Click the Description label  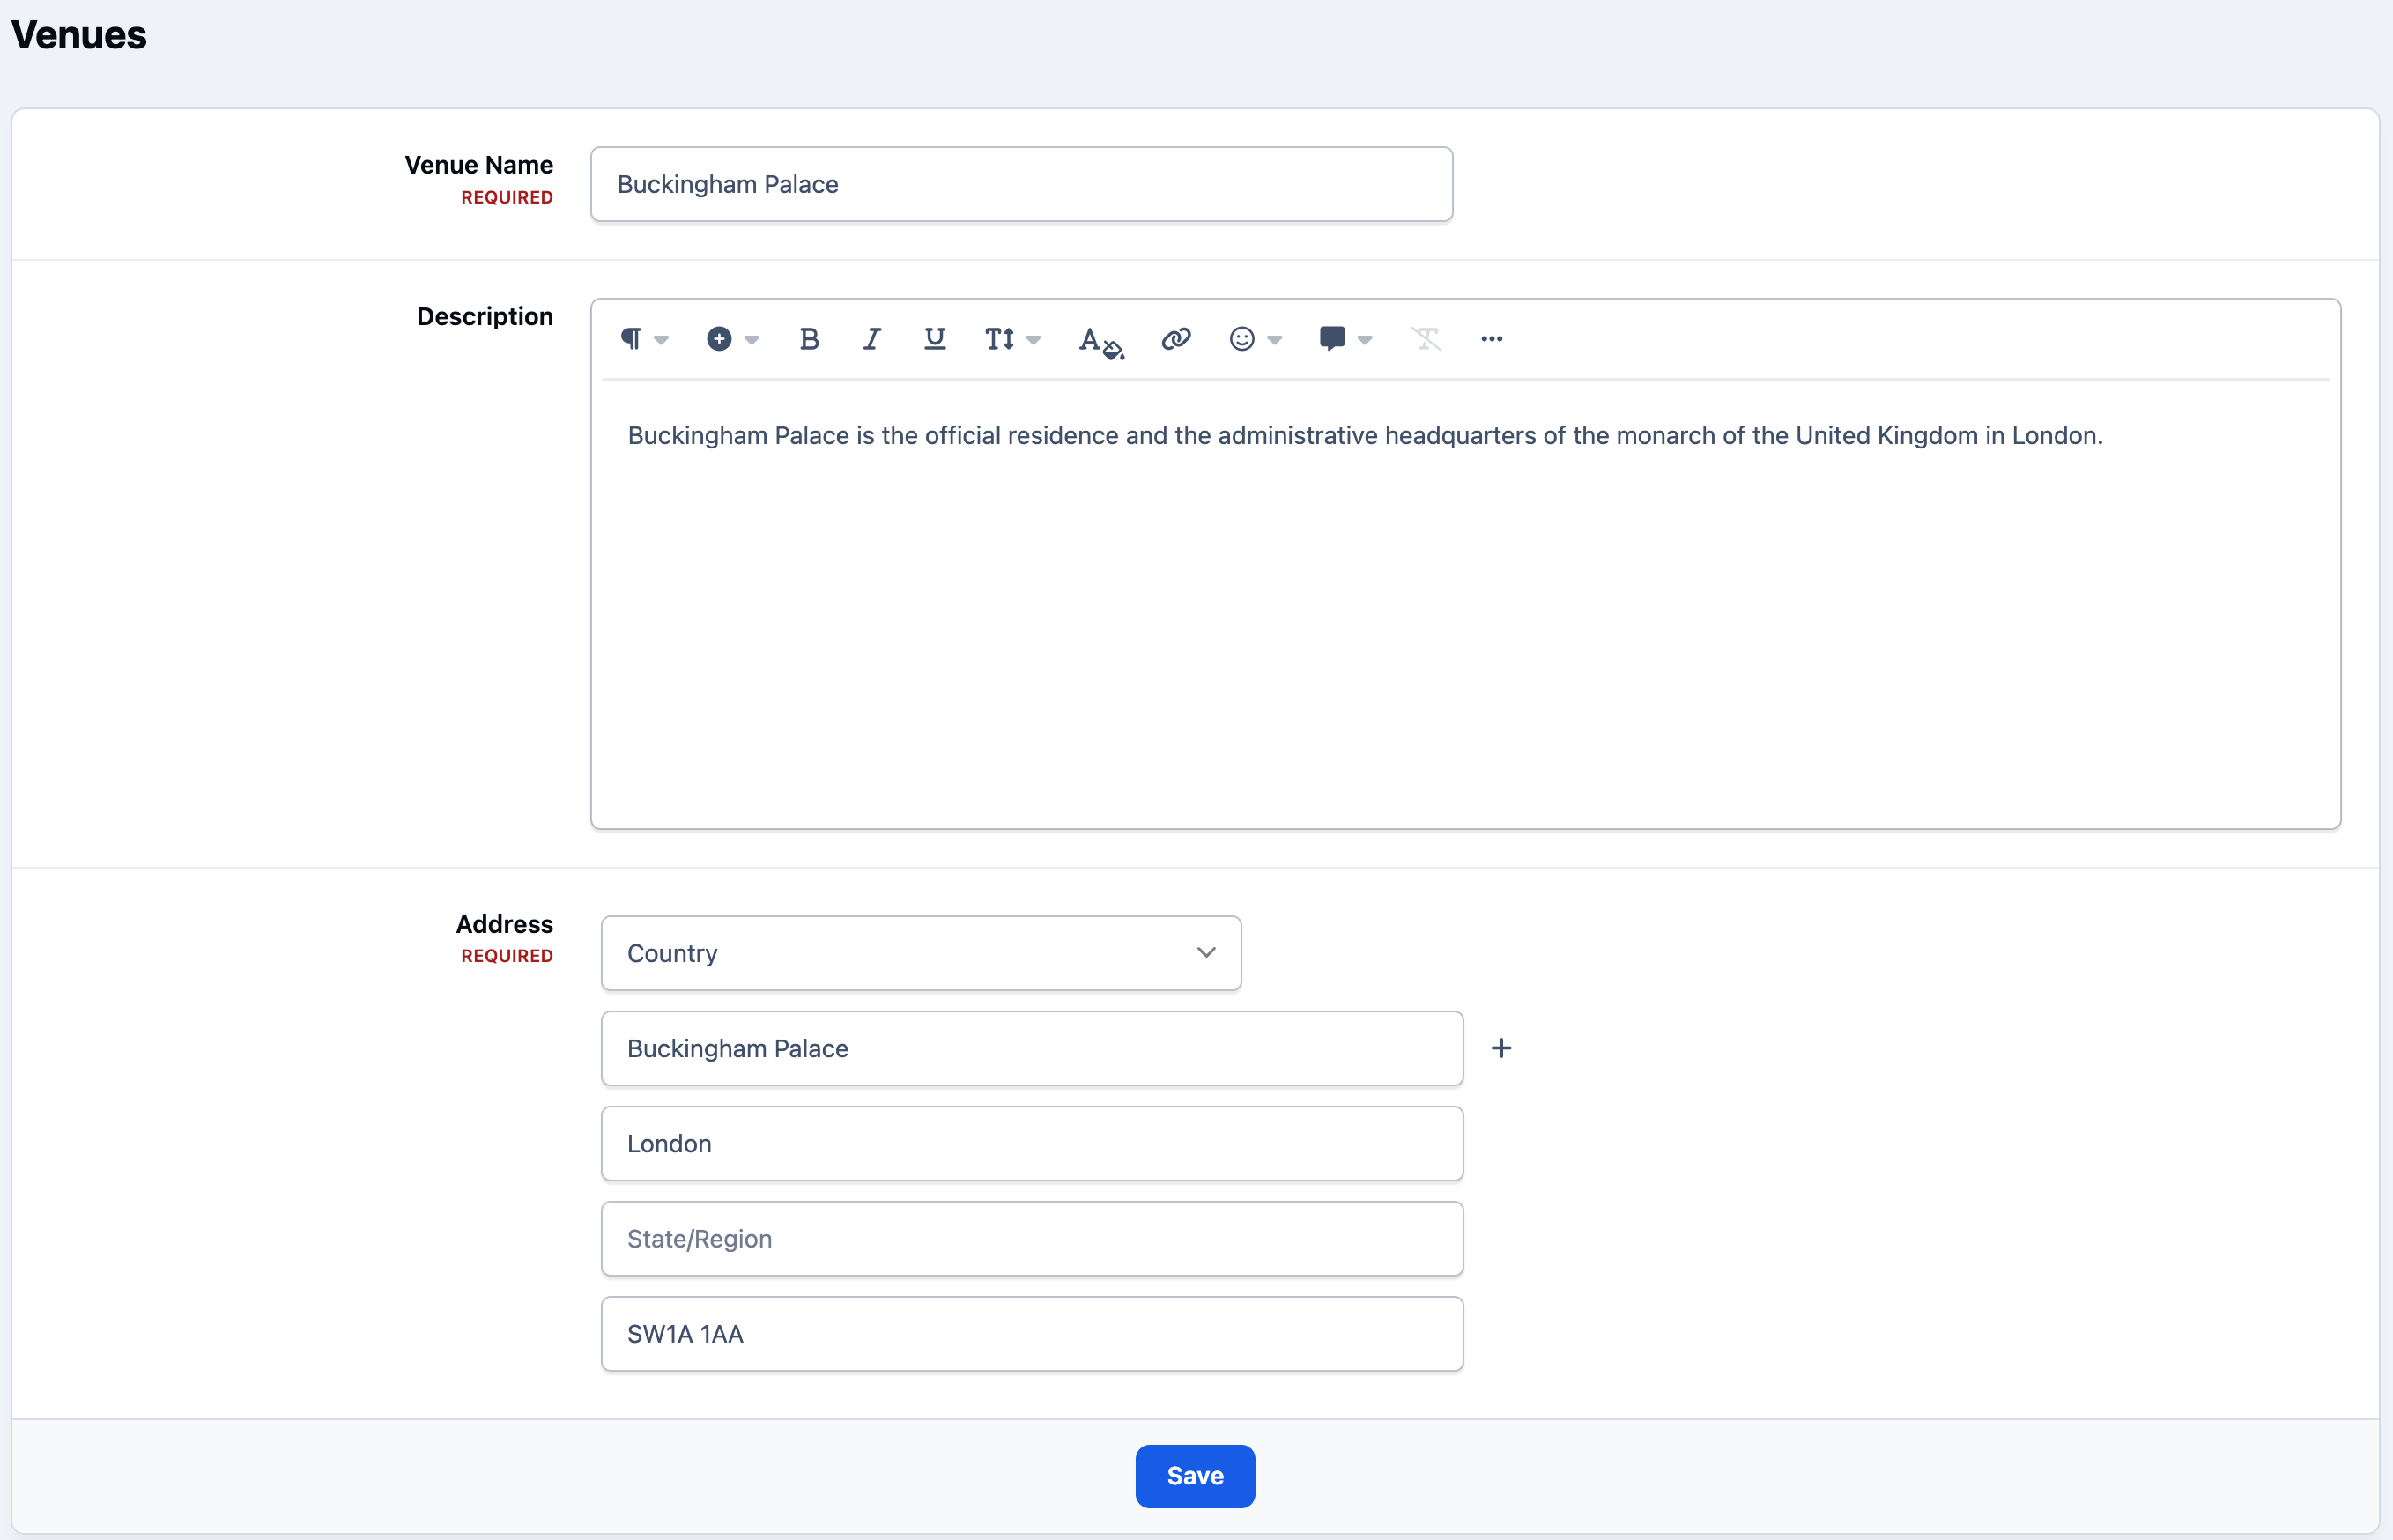tap(485, 317)
